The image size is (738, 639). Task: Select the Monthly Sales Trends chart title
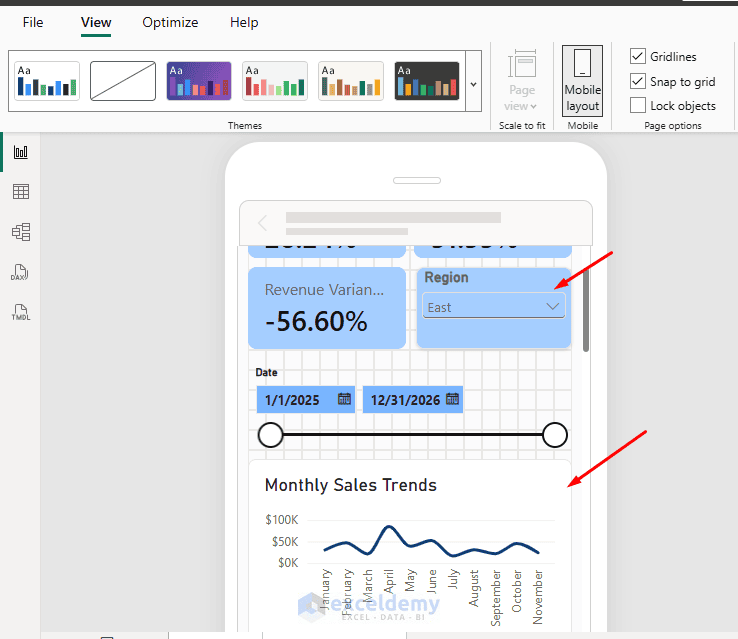click(351, 485)
